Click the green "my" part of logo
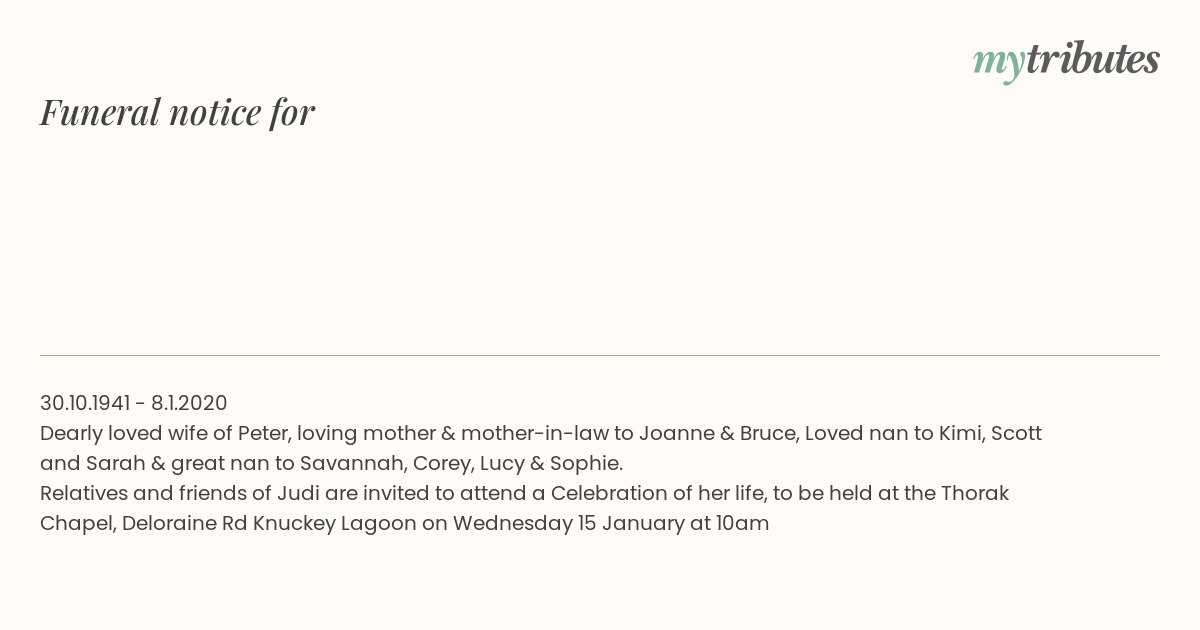The height and width of the screenshot is (630, 1200). coord(999,64)
